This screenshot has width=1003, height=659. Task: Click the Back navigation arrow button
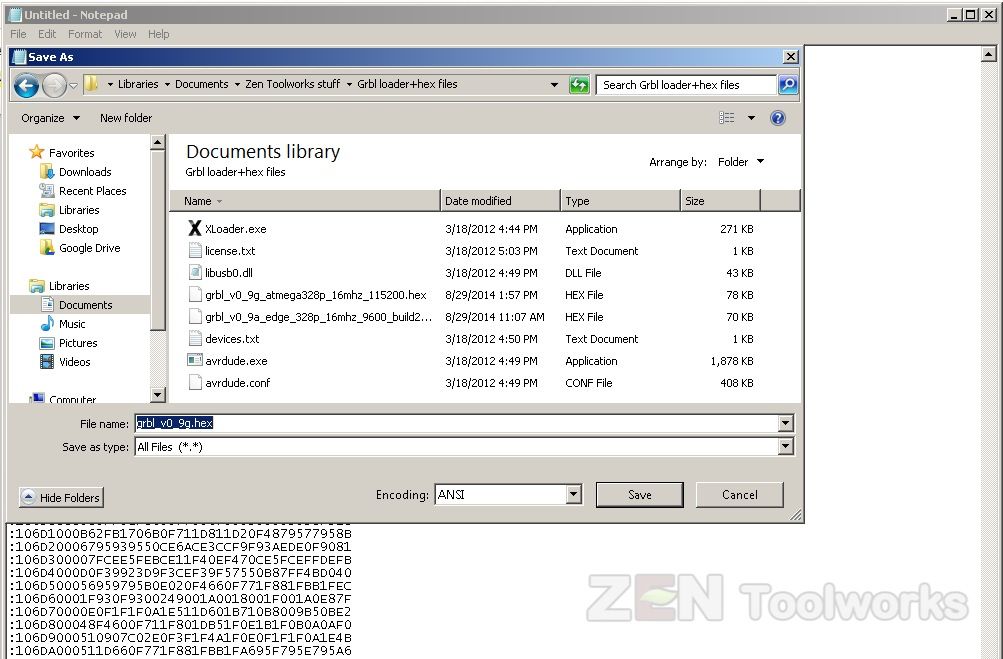pos(27,86)
